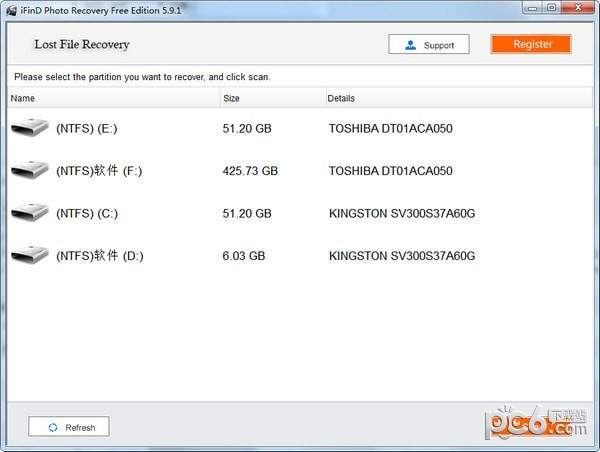Close the iFinD Photo Recovery window
Viewport: 600px width, 452px height.
(x=578, y=10)
